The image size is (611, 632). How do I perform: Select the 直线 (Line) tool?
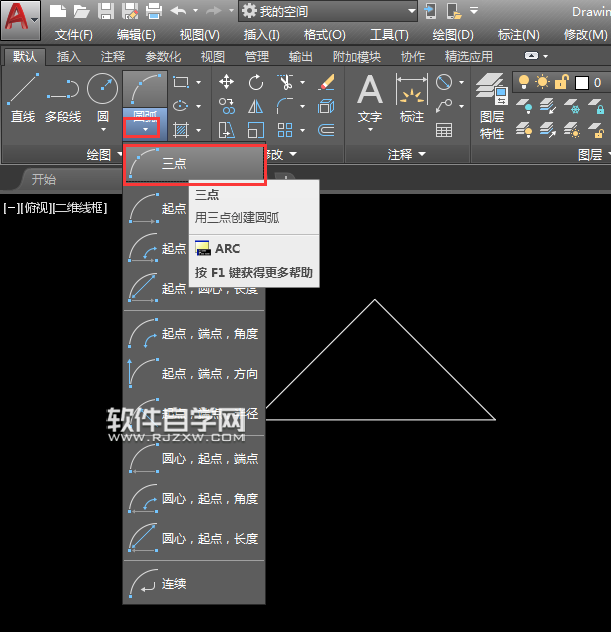coord(22,98)
